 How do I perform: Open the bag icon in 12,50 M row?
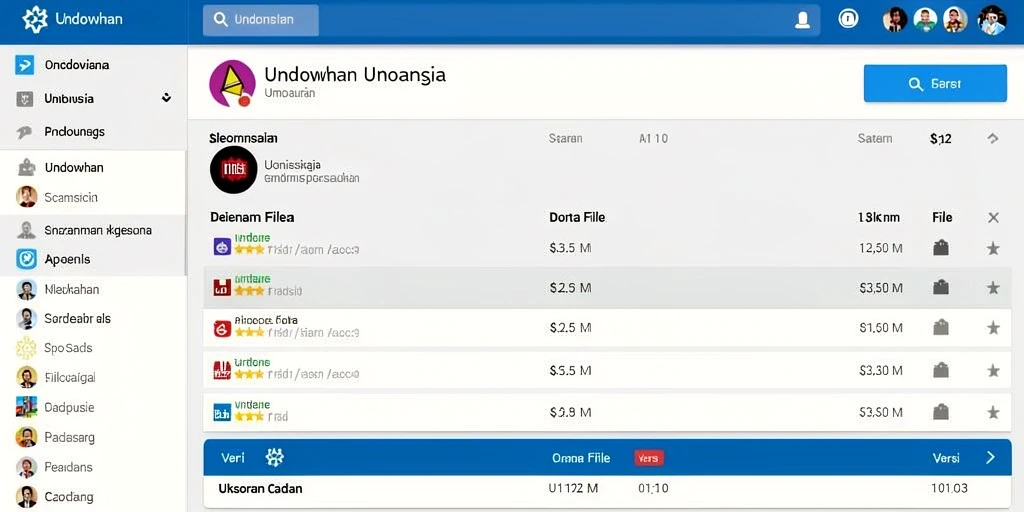coord(940,248)
